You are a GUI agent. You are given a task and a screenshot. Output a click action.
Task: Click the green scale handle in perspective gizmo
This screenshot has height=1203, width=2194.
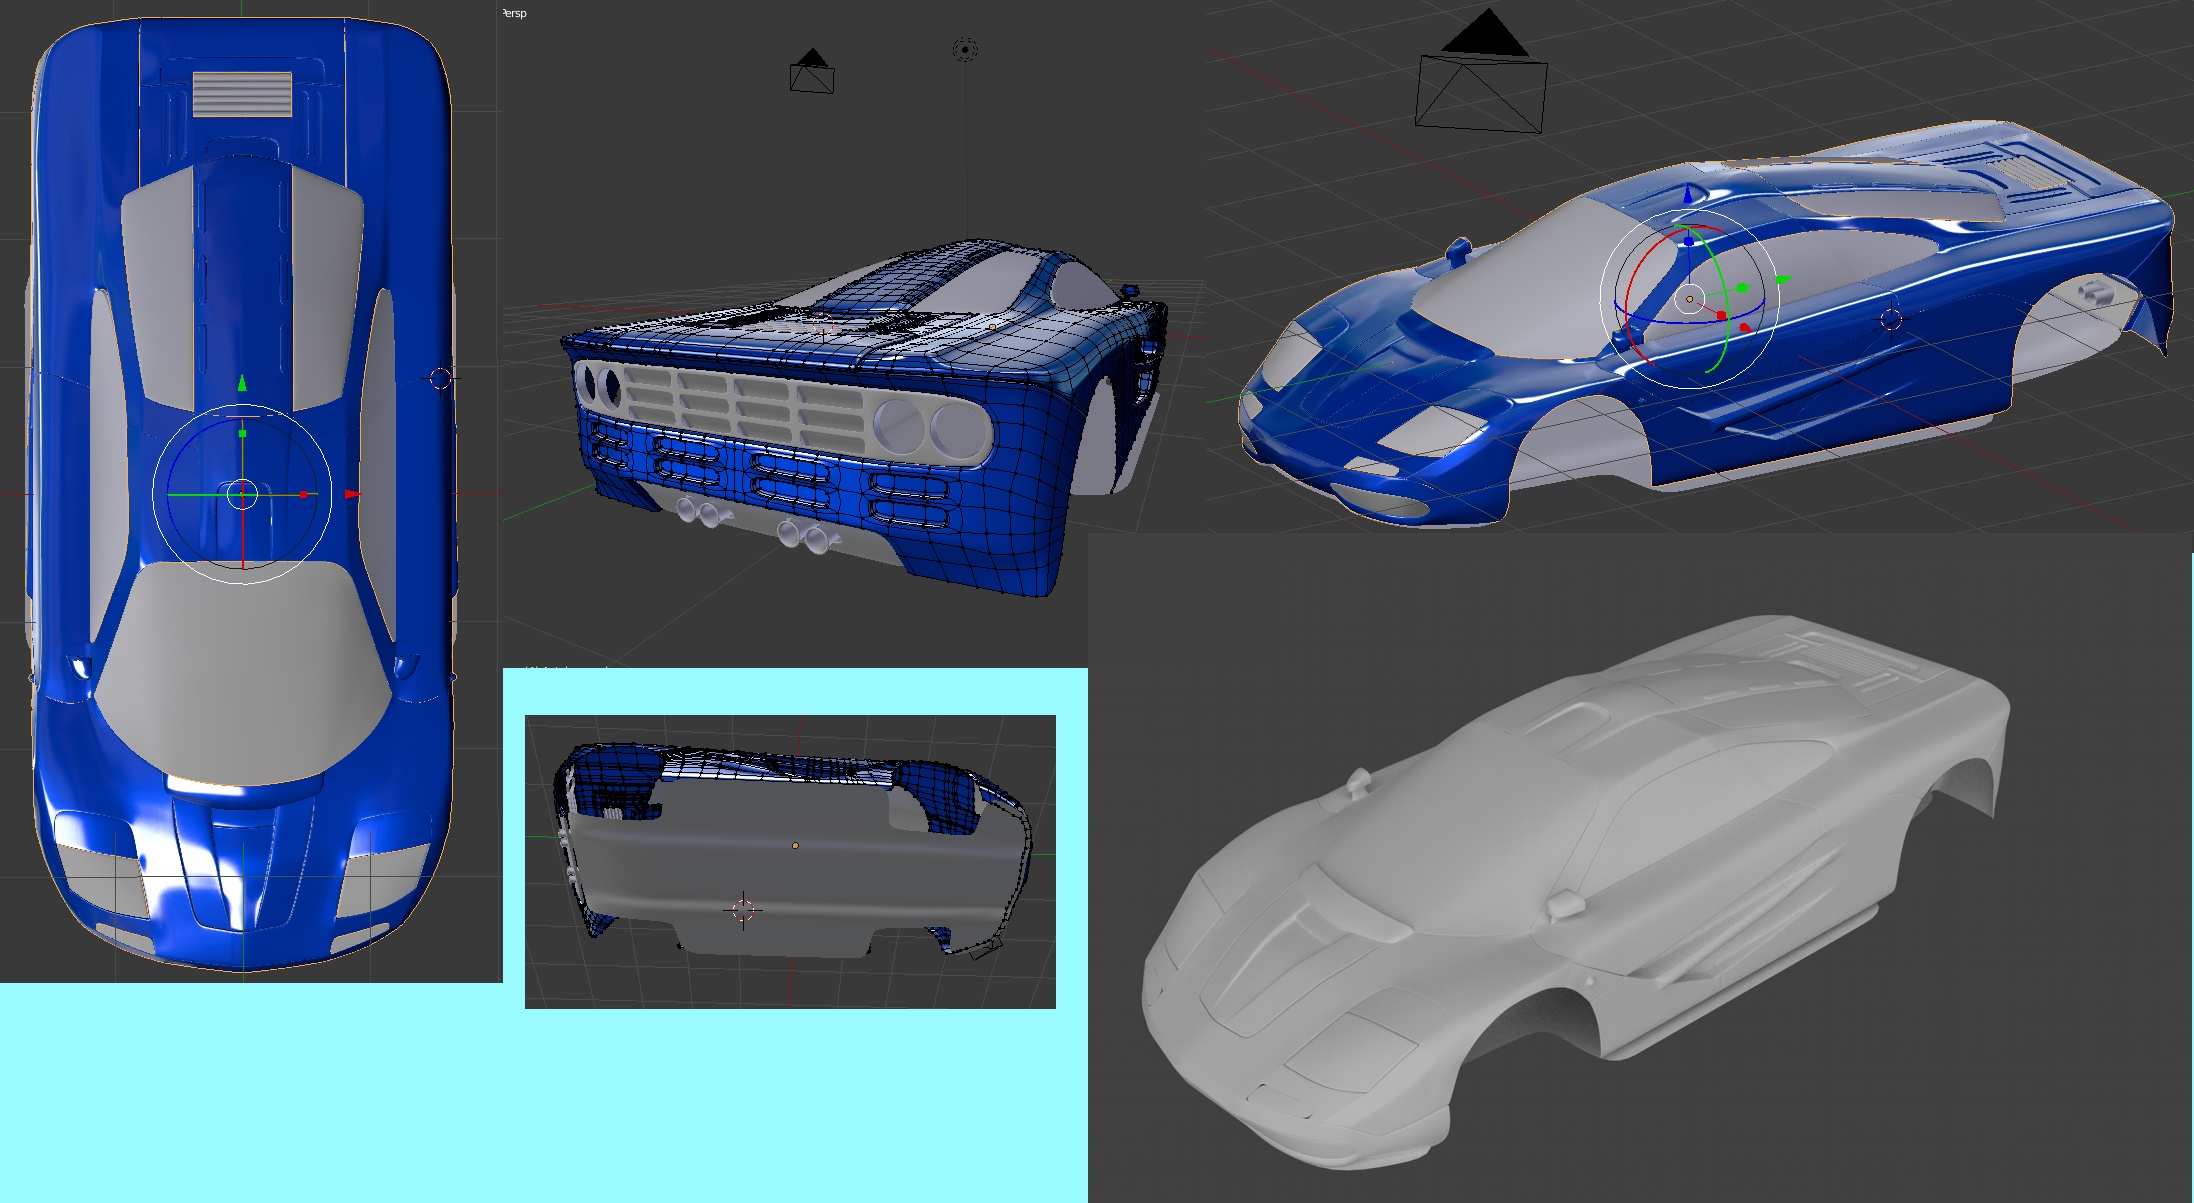pyautogui.click(x=1742, y=288)
